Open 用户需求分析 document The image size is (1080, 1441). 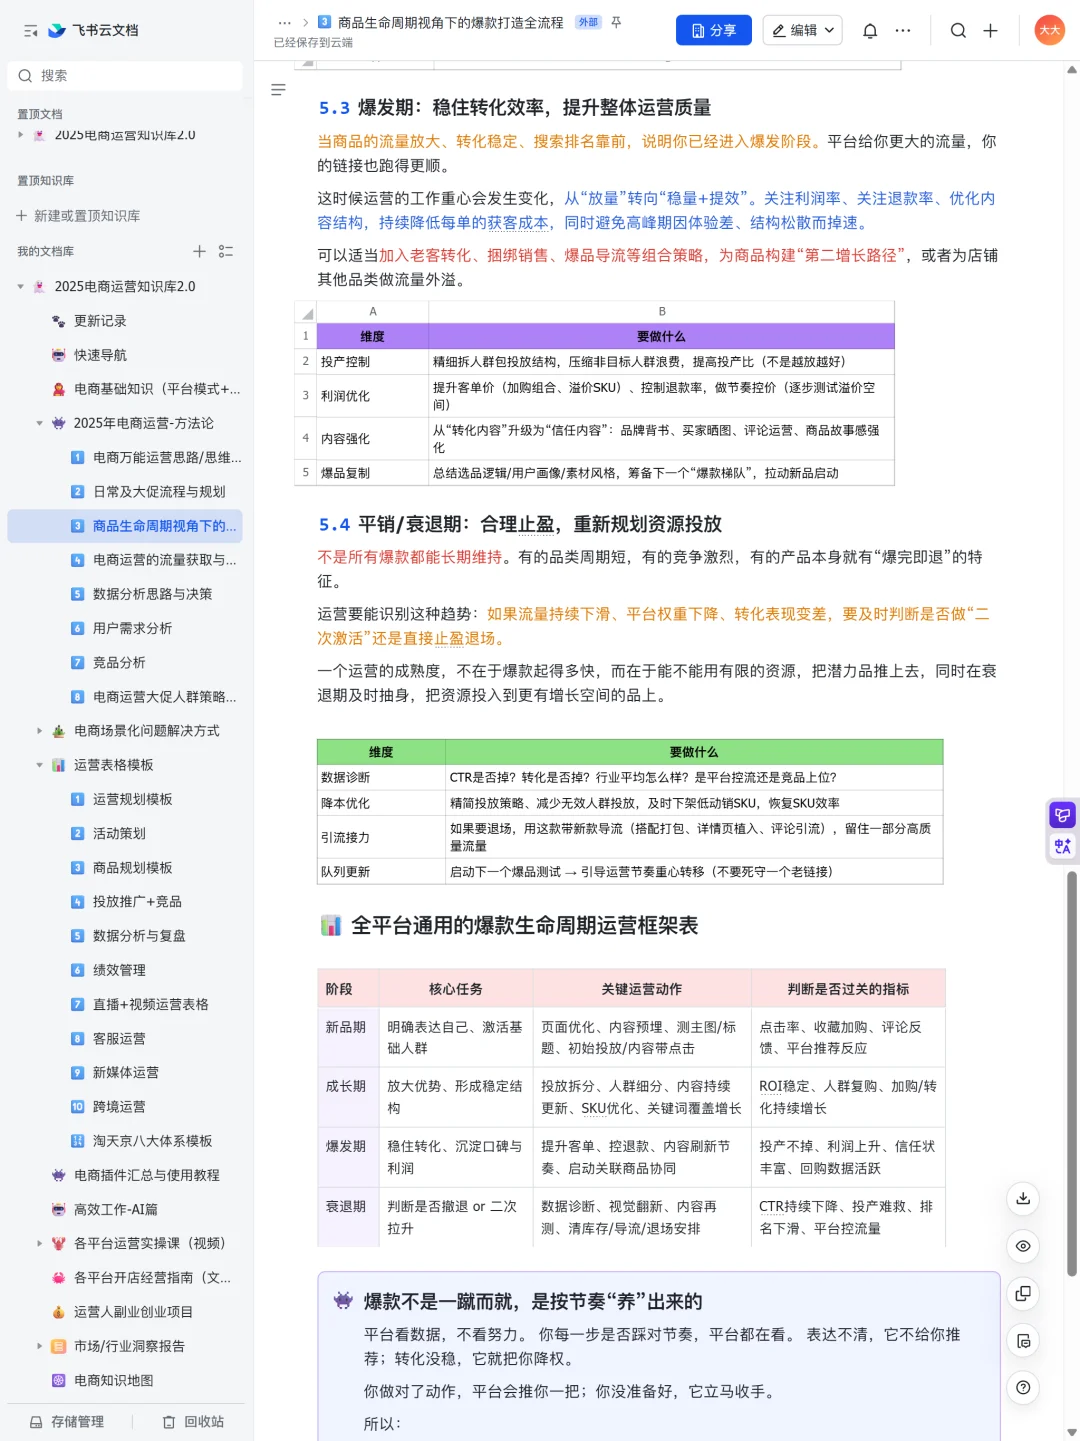[x=125, y=629]
